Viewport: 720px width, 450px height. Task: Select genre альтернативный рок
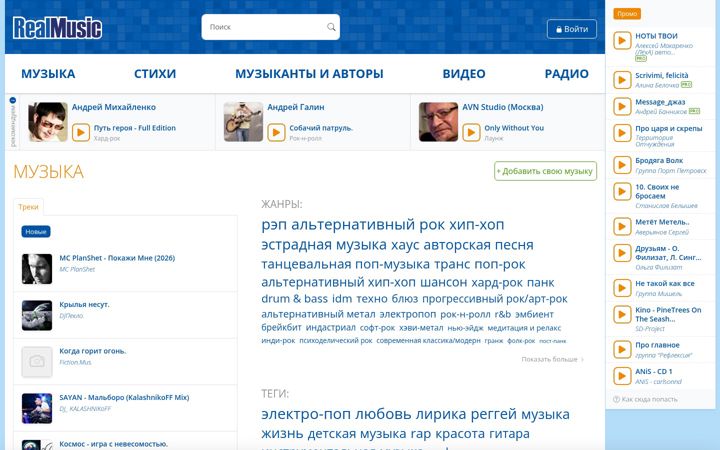point(368,225)
